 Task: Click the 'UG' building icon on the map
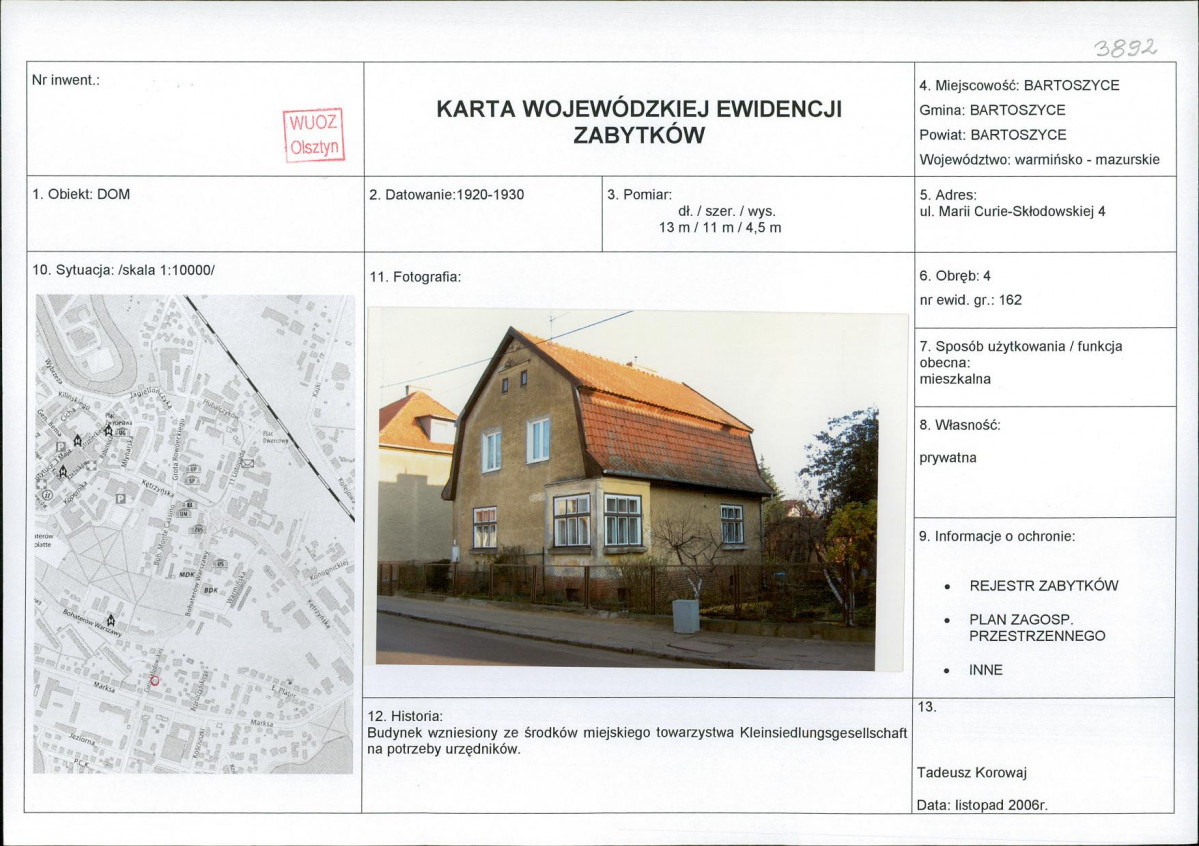pos(122,432)
